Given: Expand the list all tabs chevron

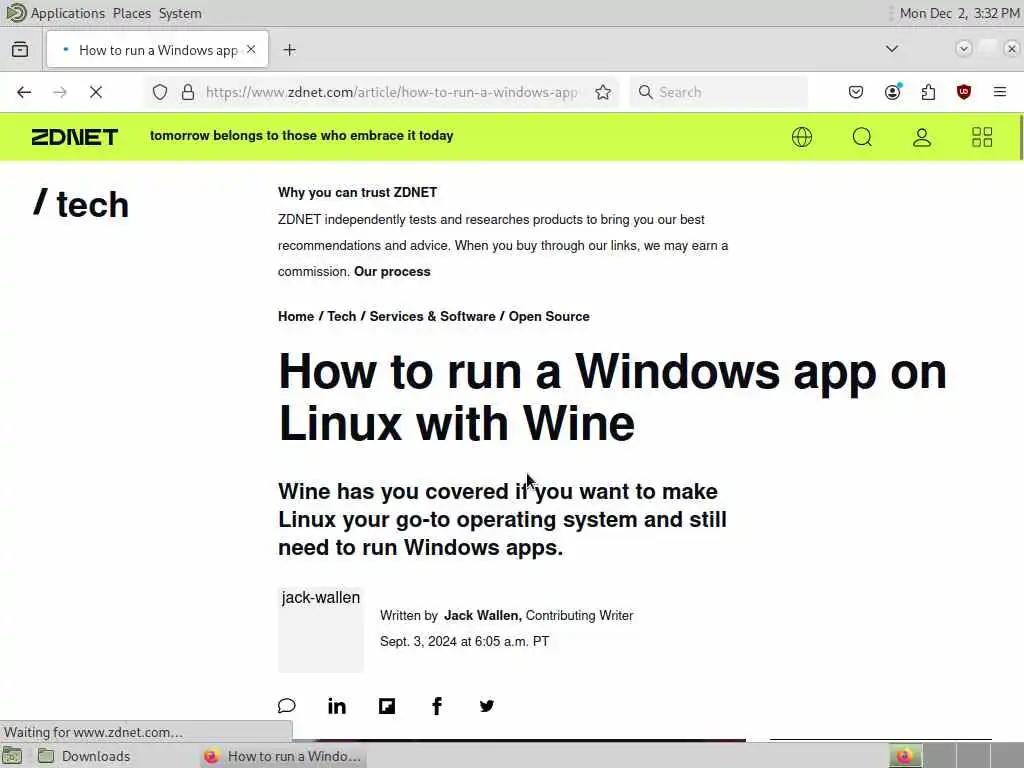Looking at the screenshot, I should [x=892, y=49].
